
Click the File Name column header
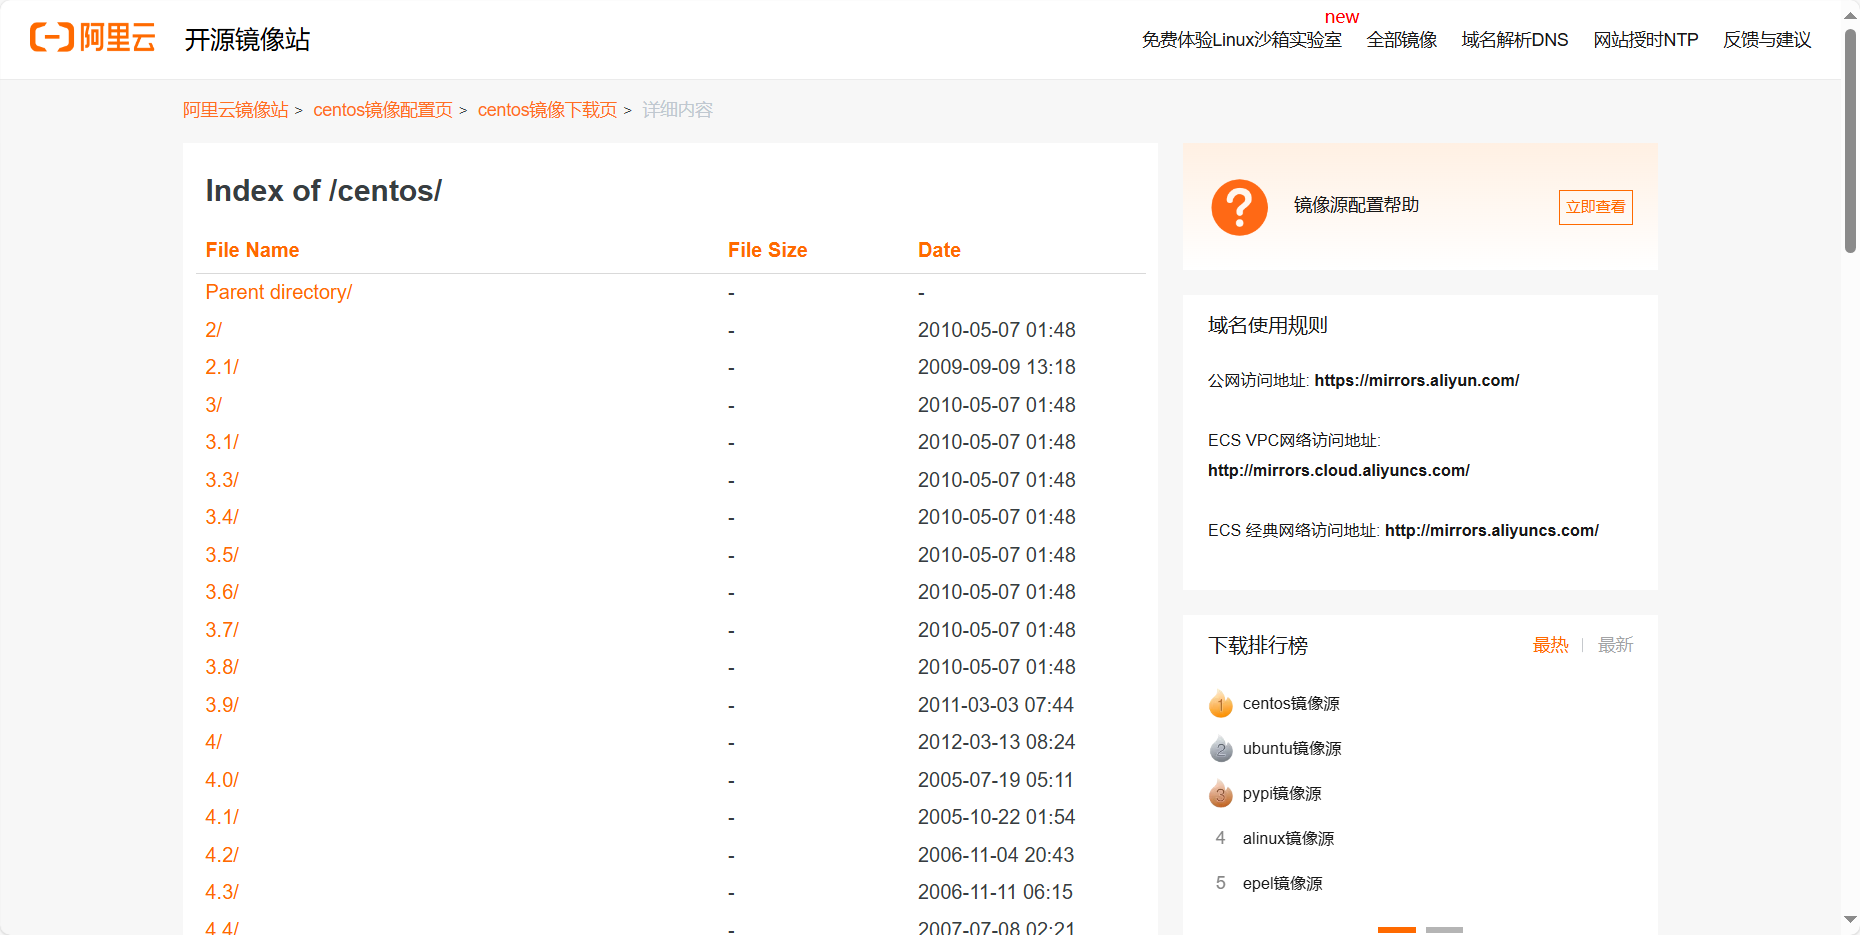pos(252,250)
